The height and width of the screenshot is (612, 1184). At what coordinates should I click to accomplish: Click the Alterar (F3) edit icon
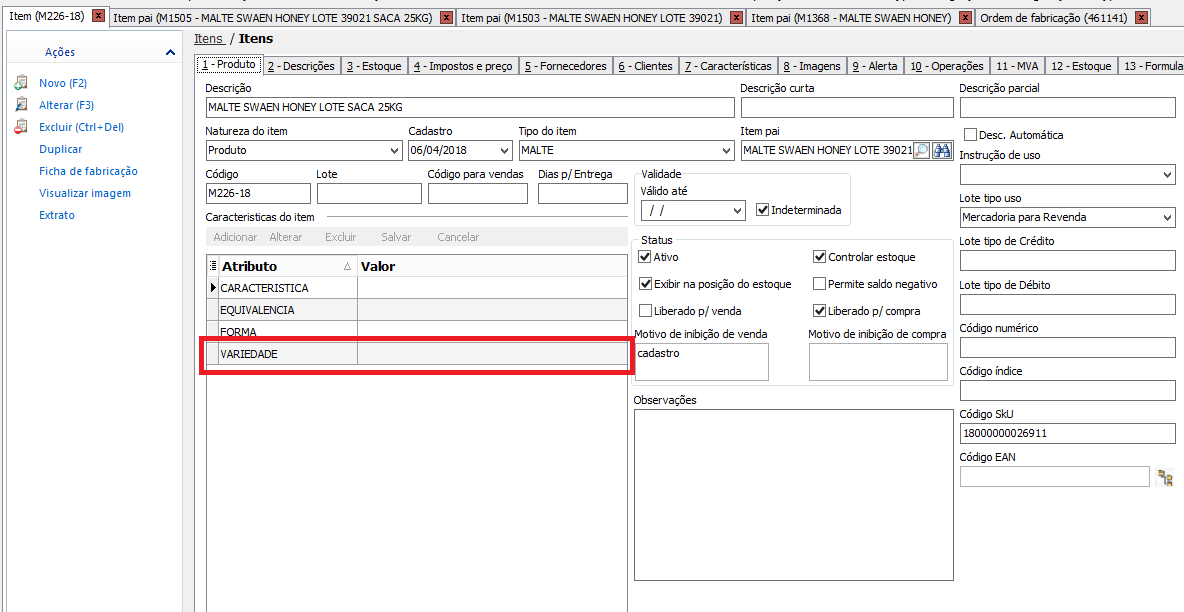[x=21, y=105]
